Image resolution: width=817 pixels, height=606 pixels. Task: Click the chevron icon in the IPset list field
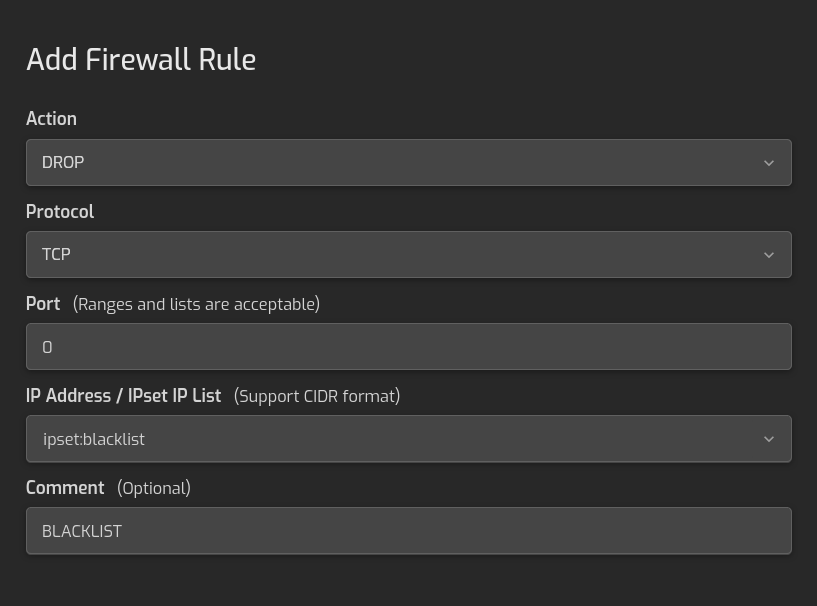(769, 439)
